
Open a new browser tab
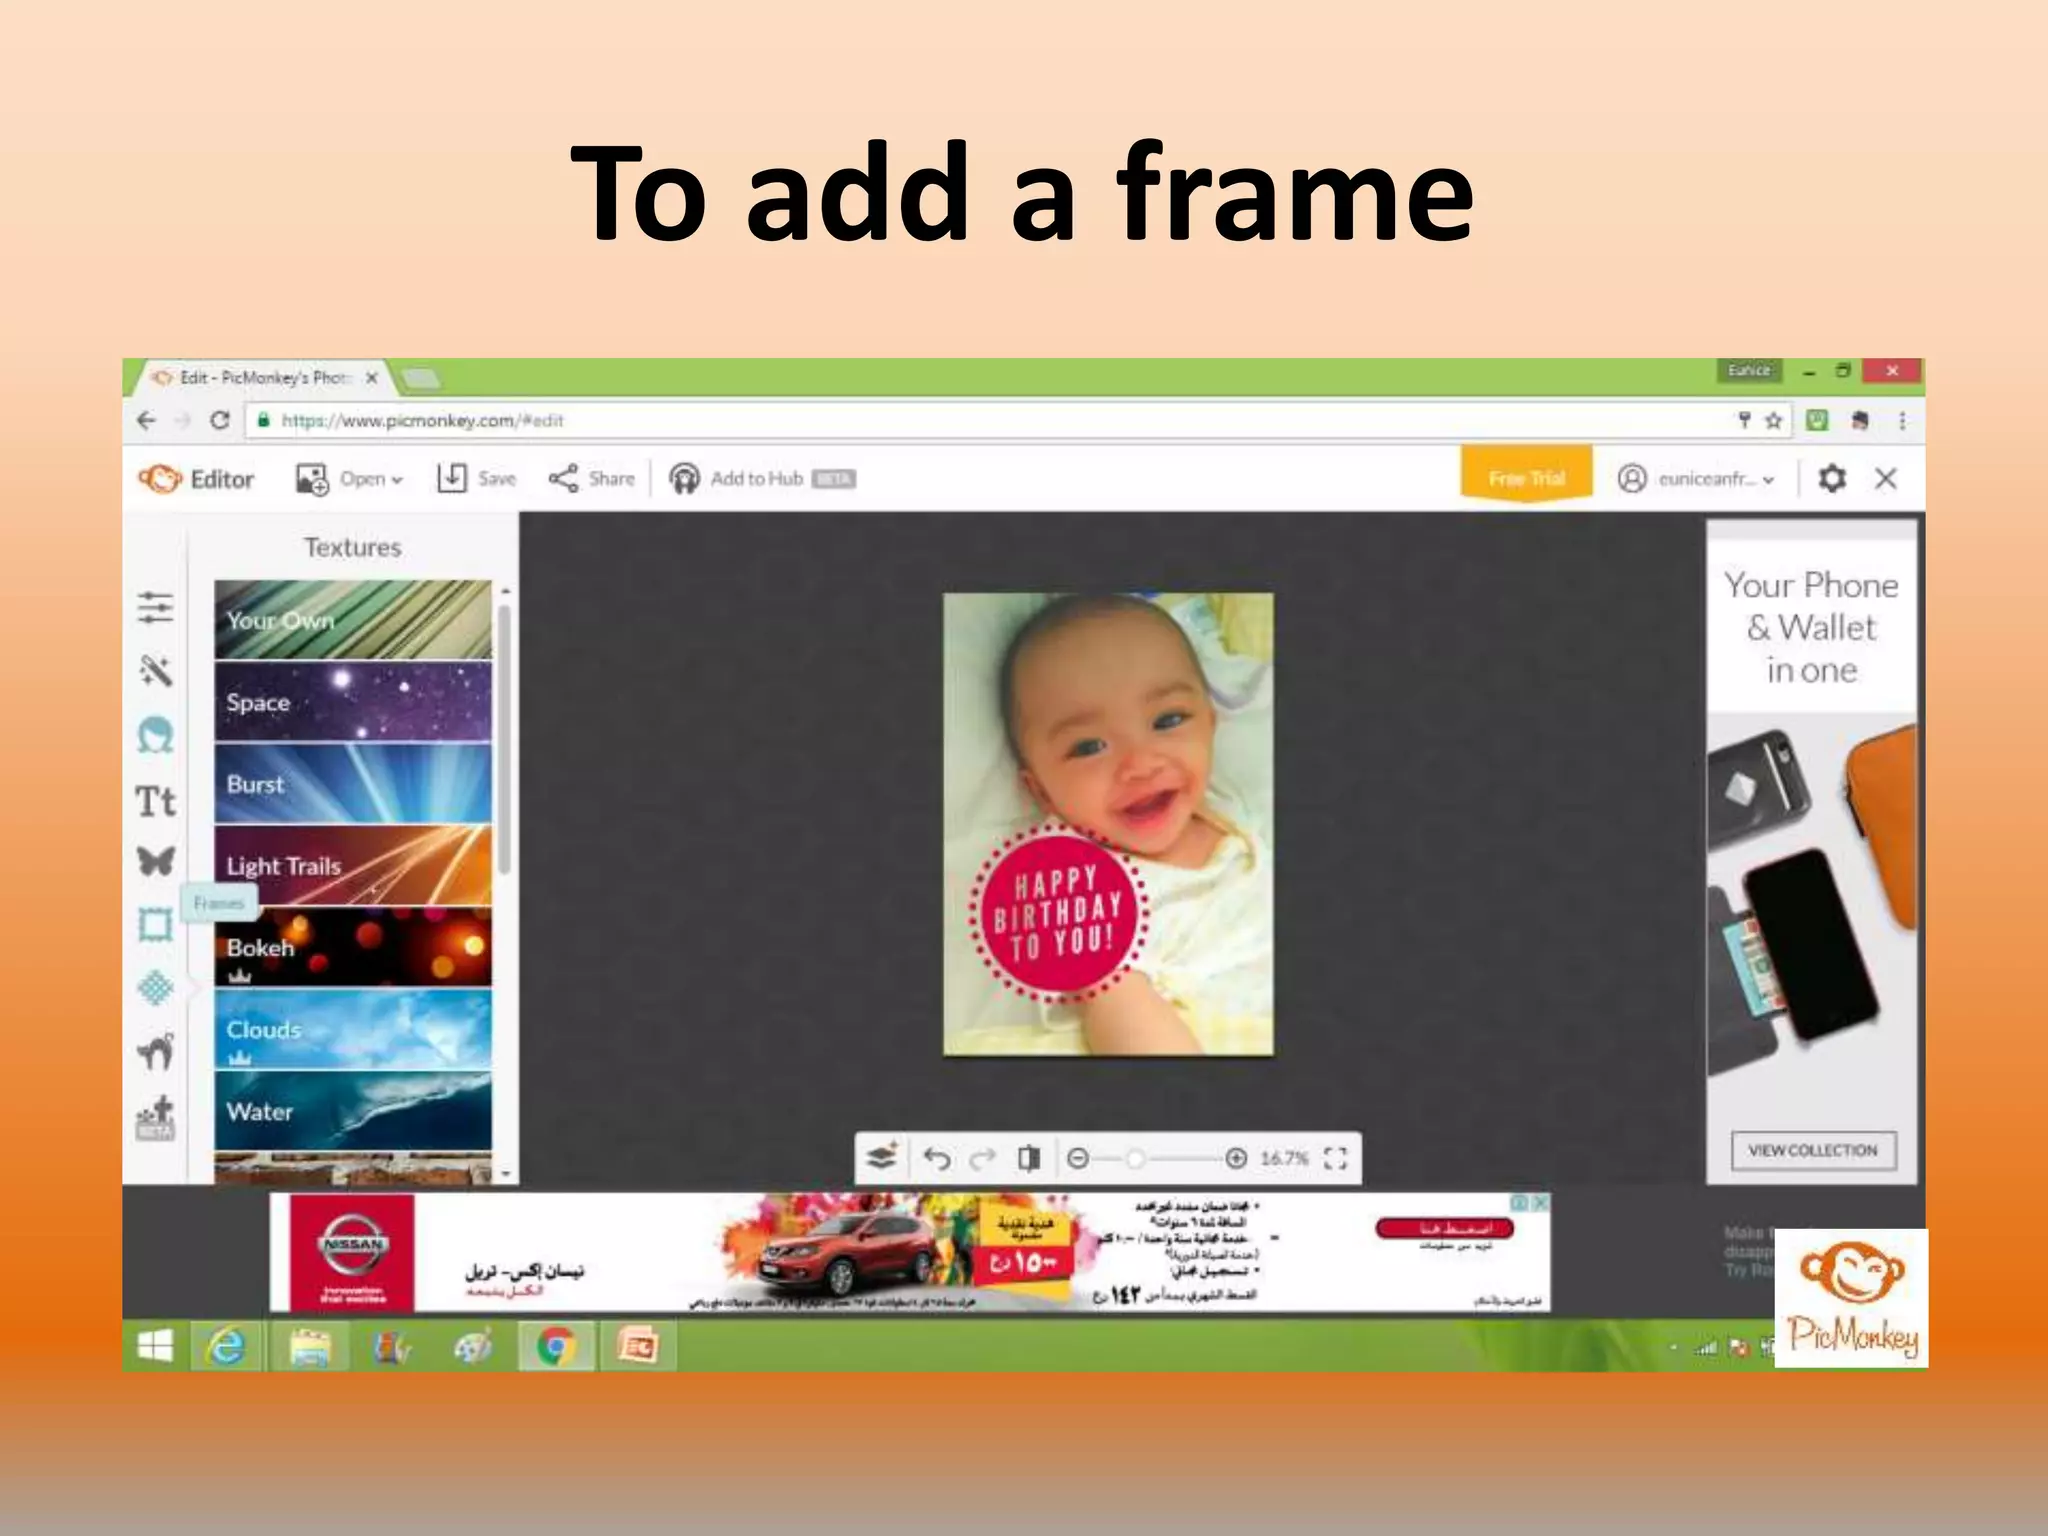pos(420,378)
